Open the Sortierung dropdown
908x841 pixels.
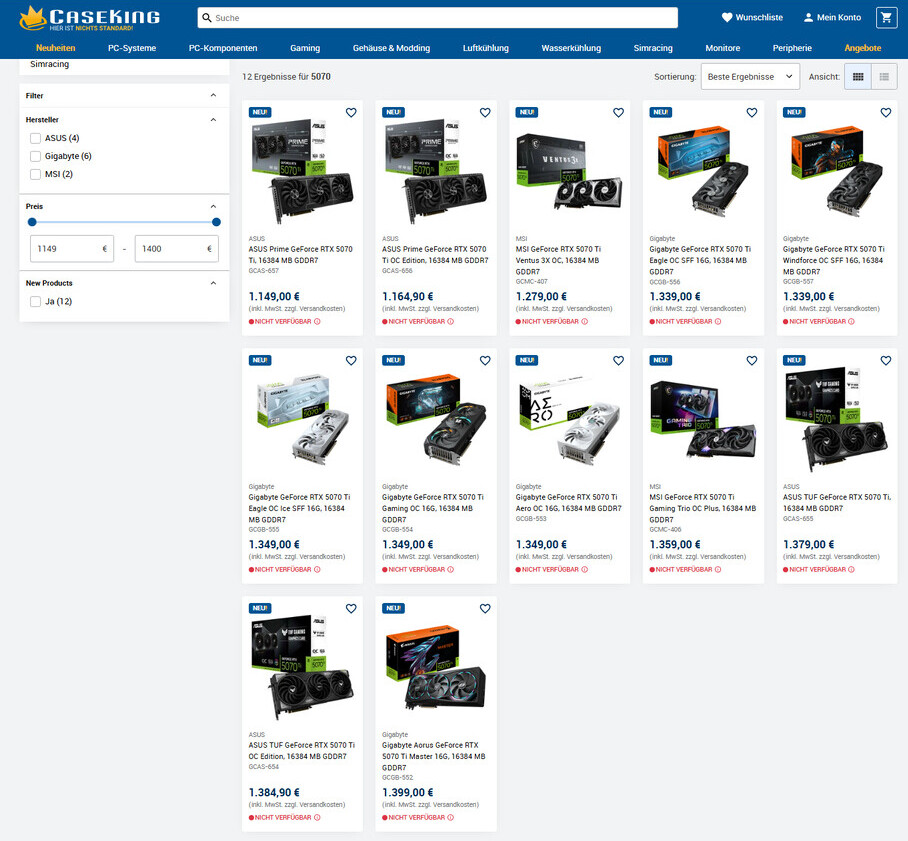coord(750,76)
